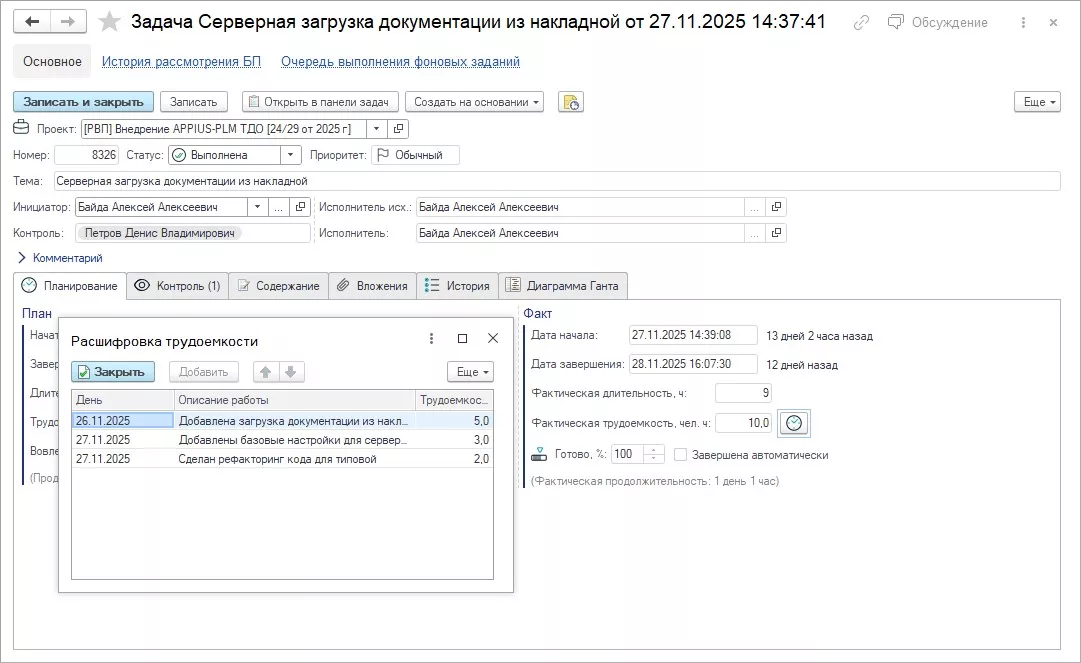Open the Исполнитель field's open-form icon
The image size is (1081, 663).
click(776, 233)
